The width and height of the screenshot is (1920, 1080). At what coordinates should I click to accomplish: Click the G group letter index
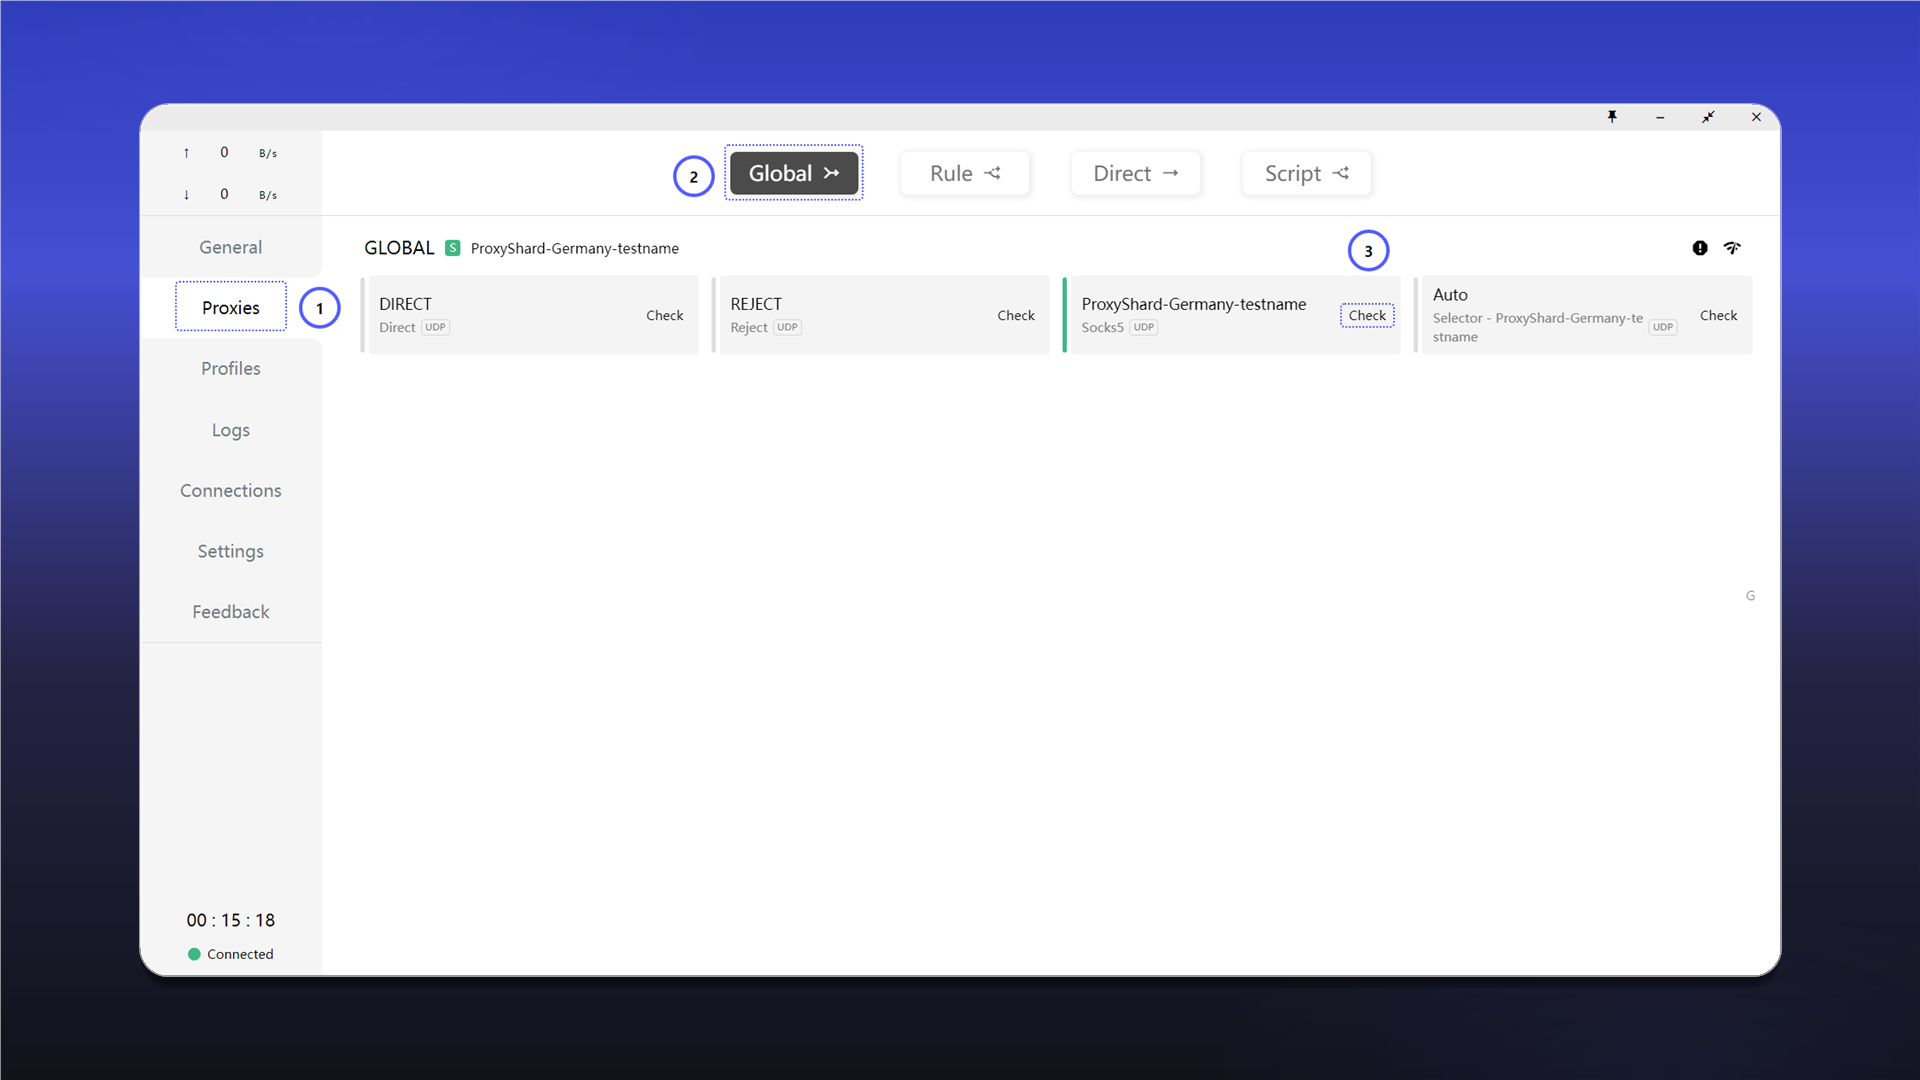(x=1750, y=596)
